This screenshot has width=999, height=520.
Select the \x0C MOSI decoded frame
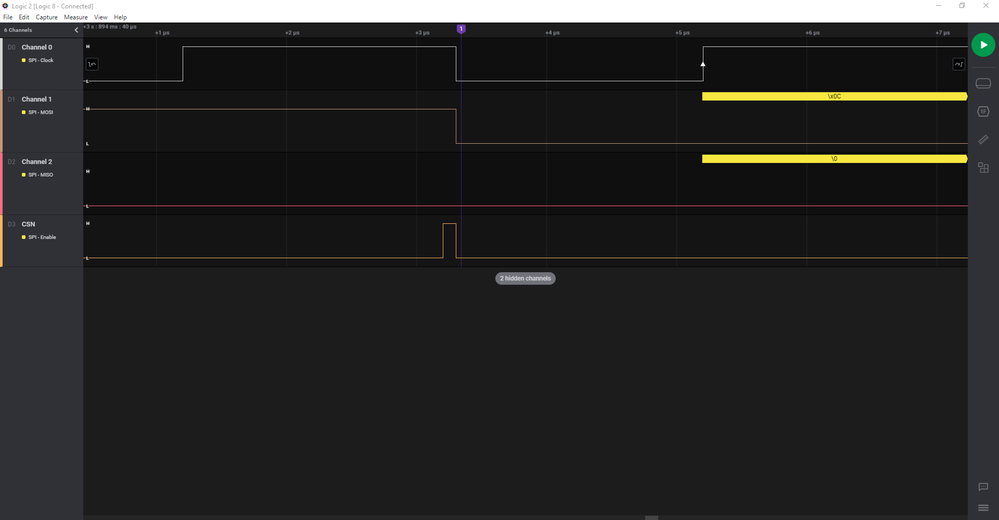click(x=835, y=96)
